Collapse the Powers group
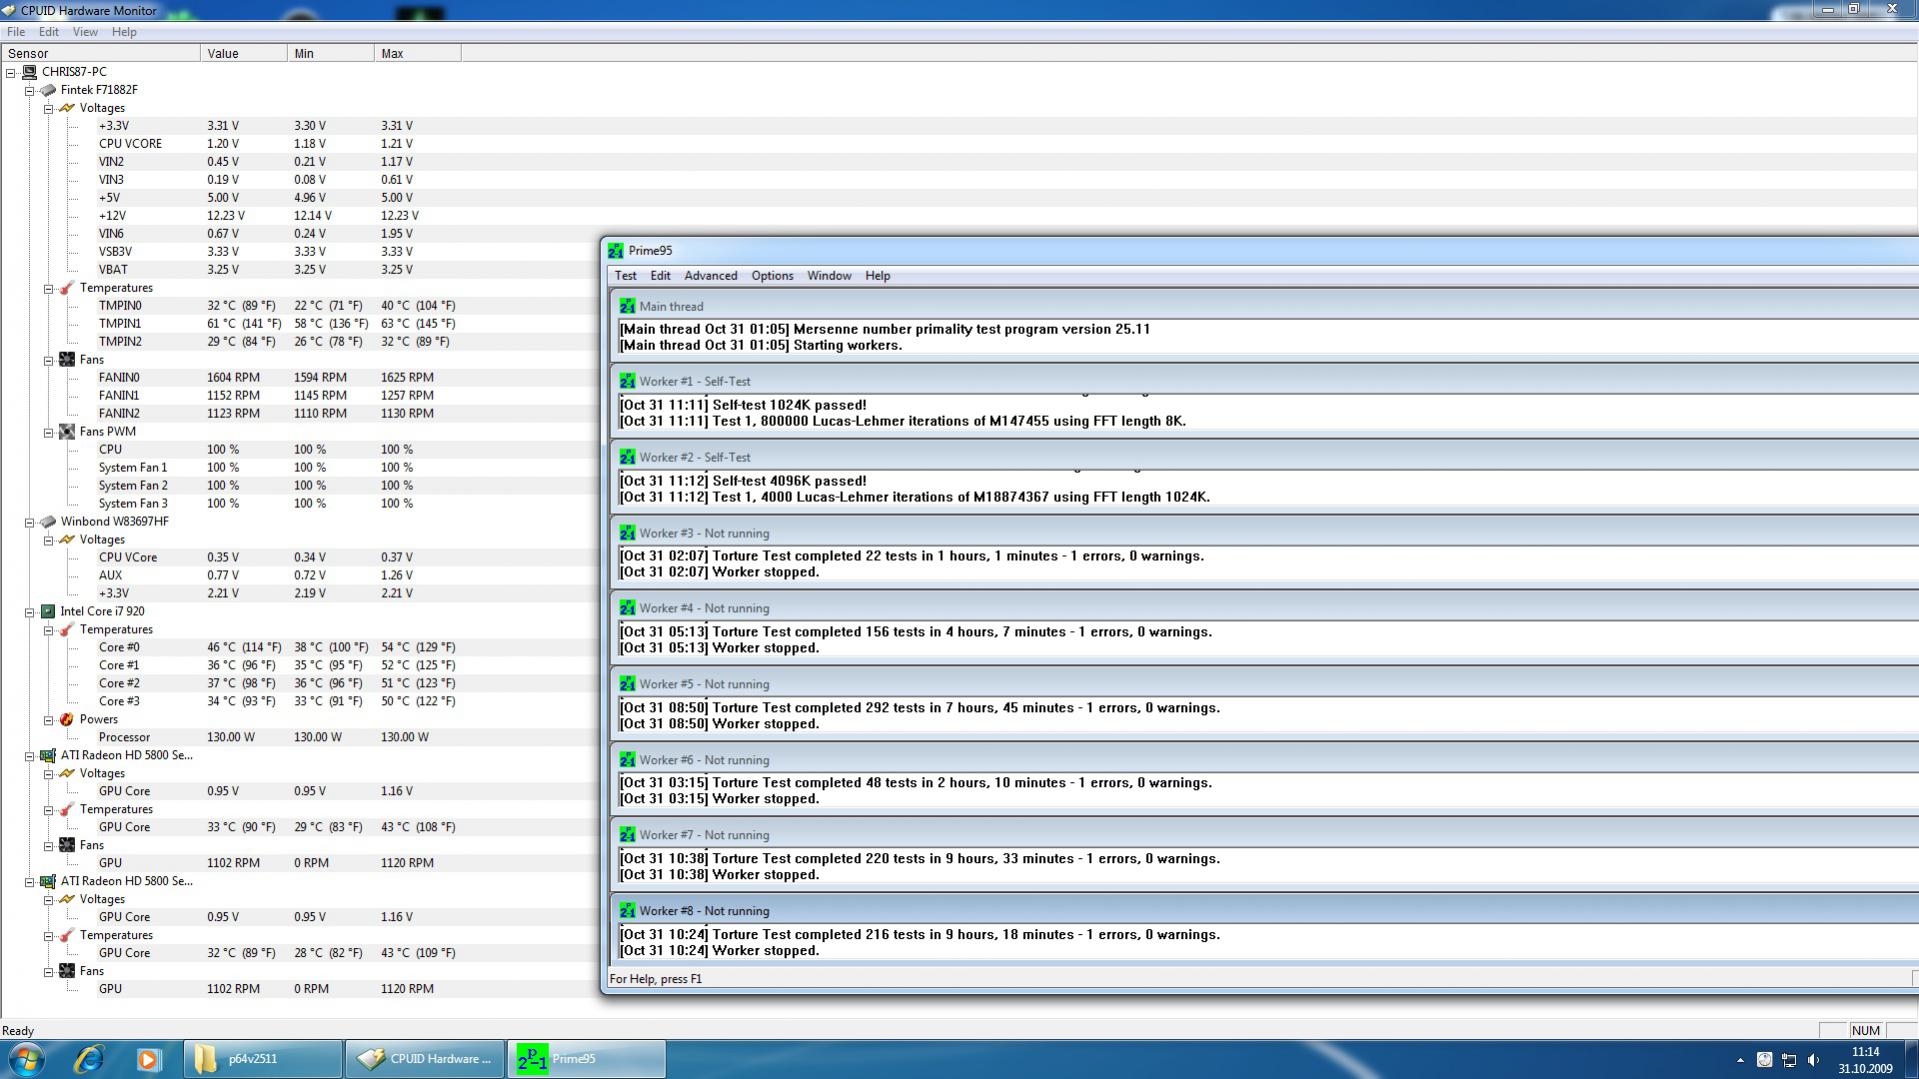 click(x=48, y=720)
